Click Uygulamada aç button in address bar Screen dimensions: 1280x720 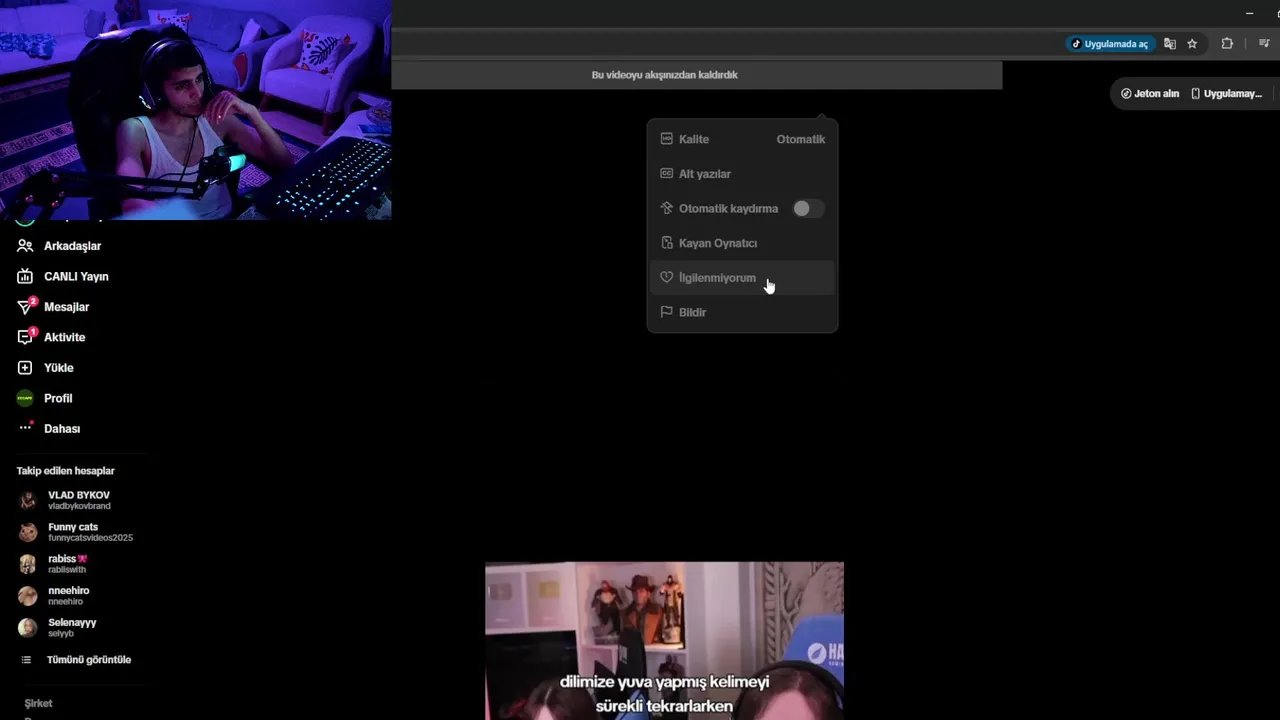pos(1110,44)
